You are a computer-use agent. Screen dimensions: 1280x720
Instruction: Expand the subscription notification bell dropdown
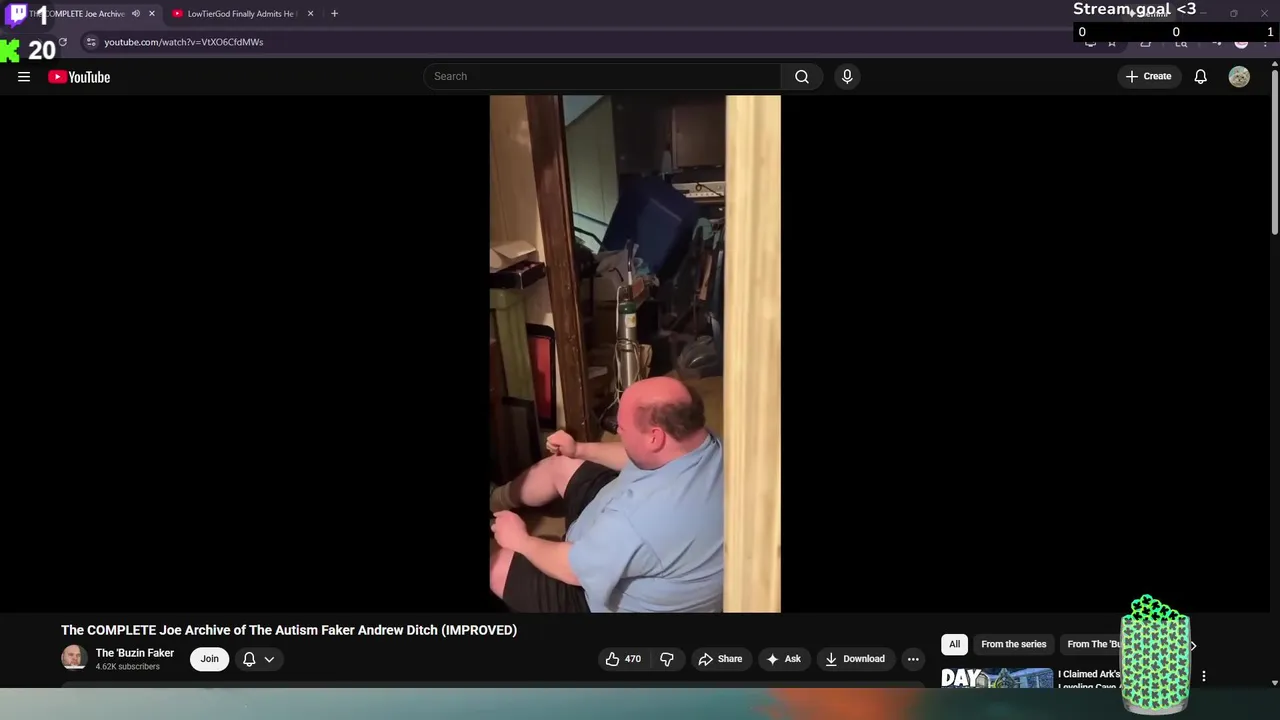[258, 659]
